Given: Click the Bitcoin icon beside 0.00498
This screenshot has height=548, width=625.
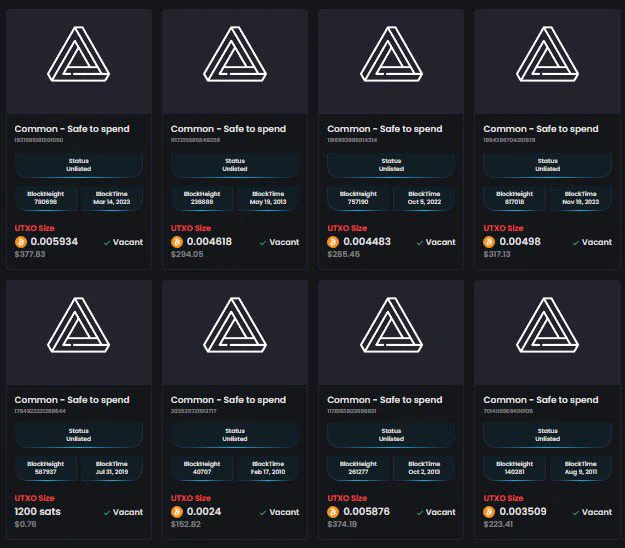Looking at the screenshot, I should 489,242.
